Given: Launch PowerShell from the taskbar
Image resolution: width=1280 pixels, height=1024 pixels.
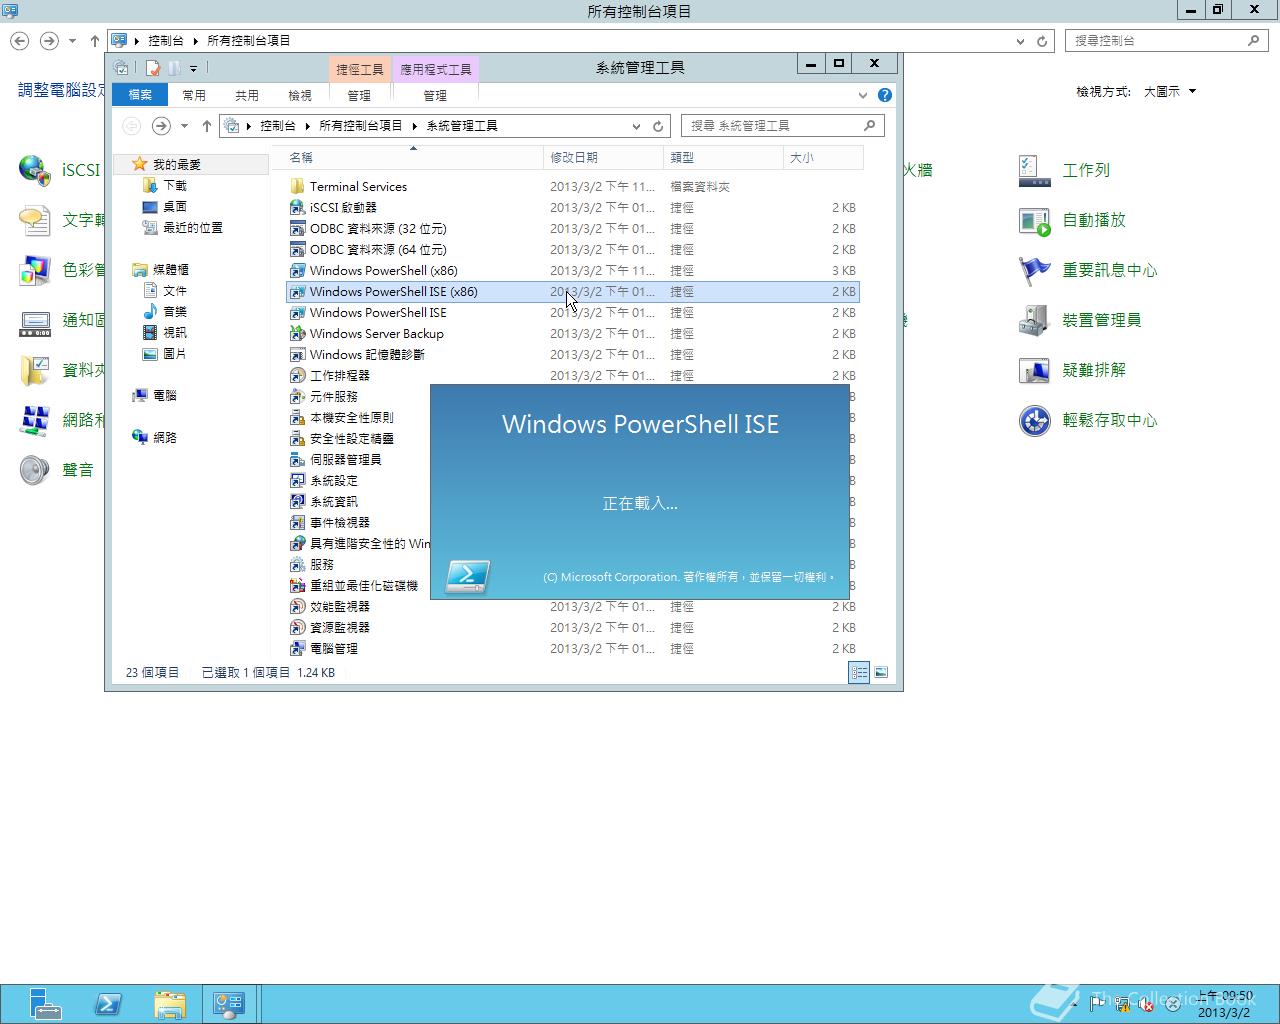Looking at the screenshot, I should [x=108, y=1004].
